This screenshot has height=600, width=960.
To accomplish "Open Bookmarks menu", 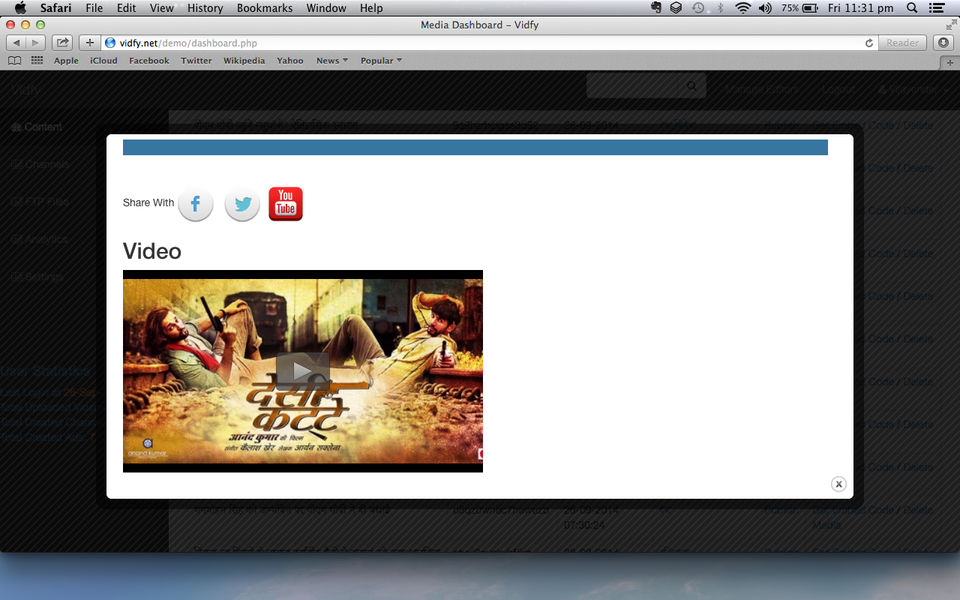I will coord(264,8).
